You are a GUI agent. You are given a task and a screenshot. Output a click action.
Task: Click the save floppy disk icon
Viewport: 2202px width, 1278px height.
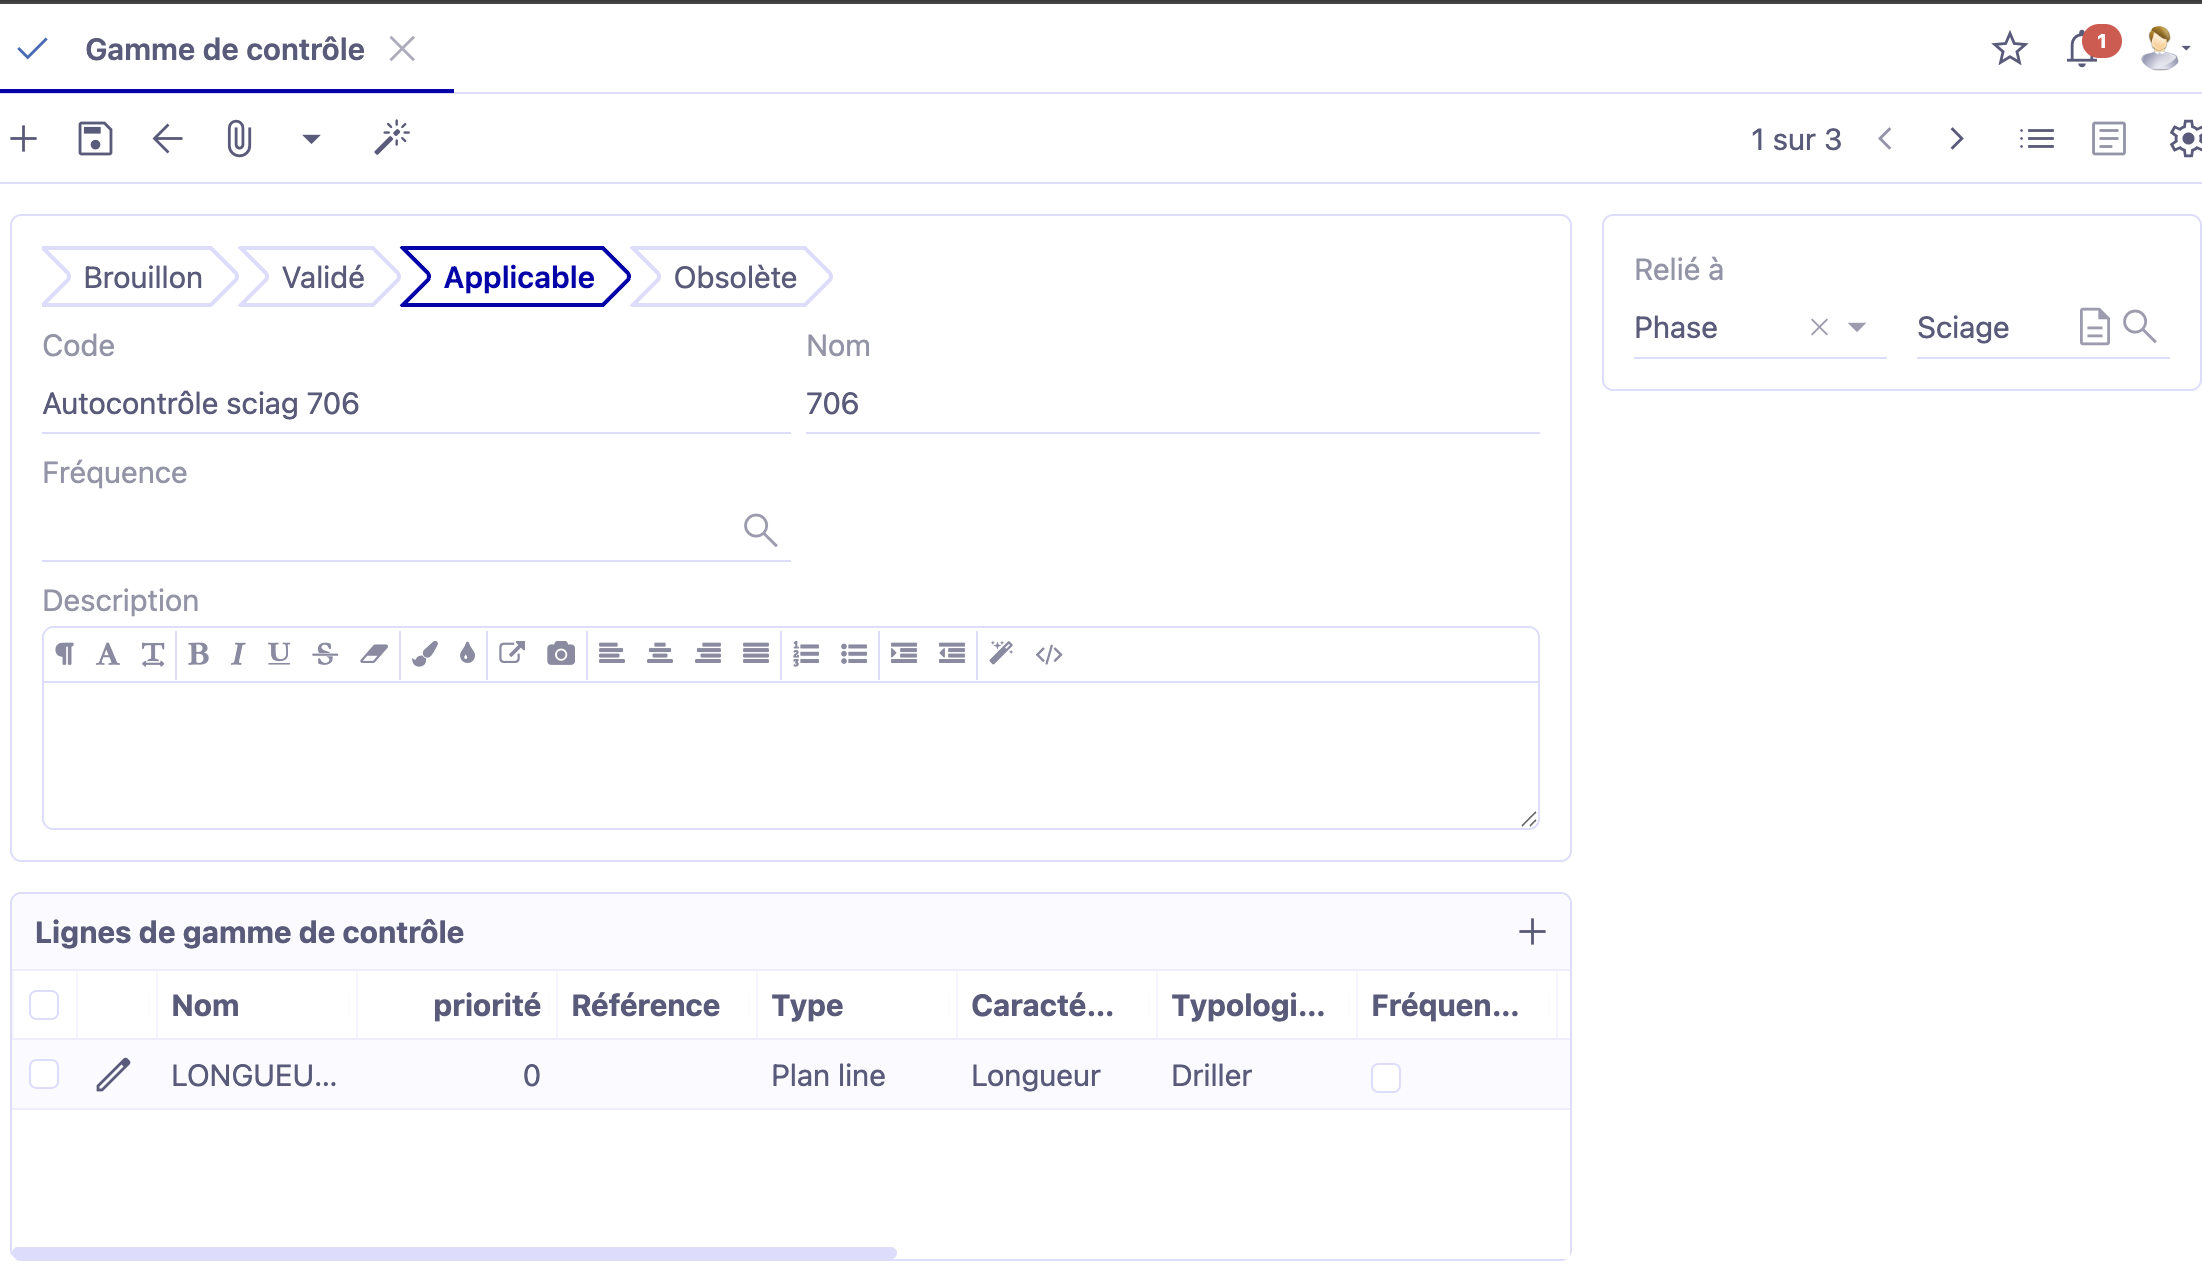pos(95,139)
